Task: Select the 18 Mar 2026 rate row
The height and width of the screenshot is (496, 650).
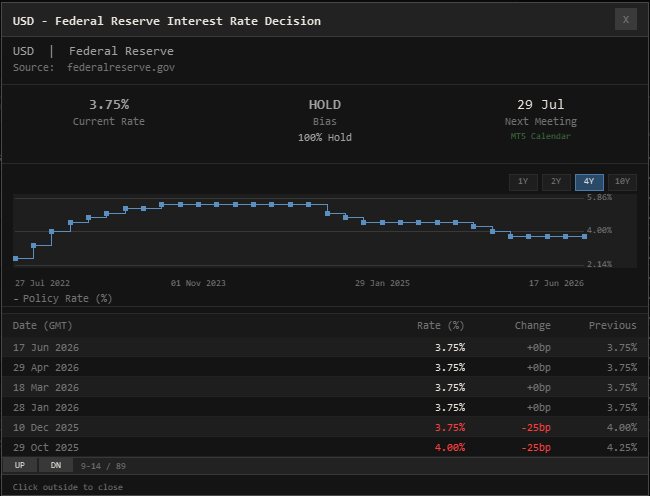Action: 325,387
